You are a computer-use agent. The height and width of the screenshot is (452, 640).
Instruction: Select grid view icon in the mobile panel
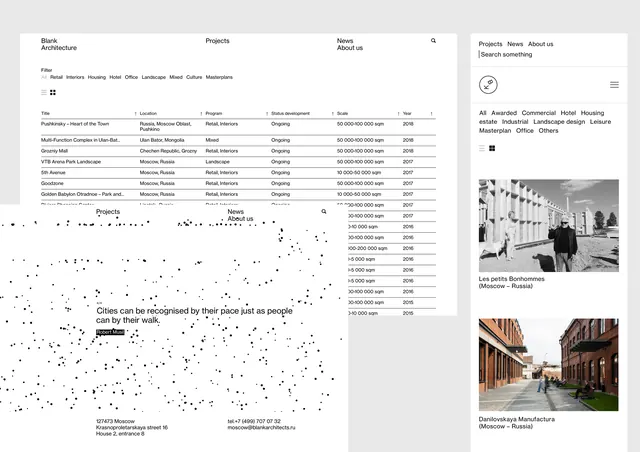492,148
